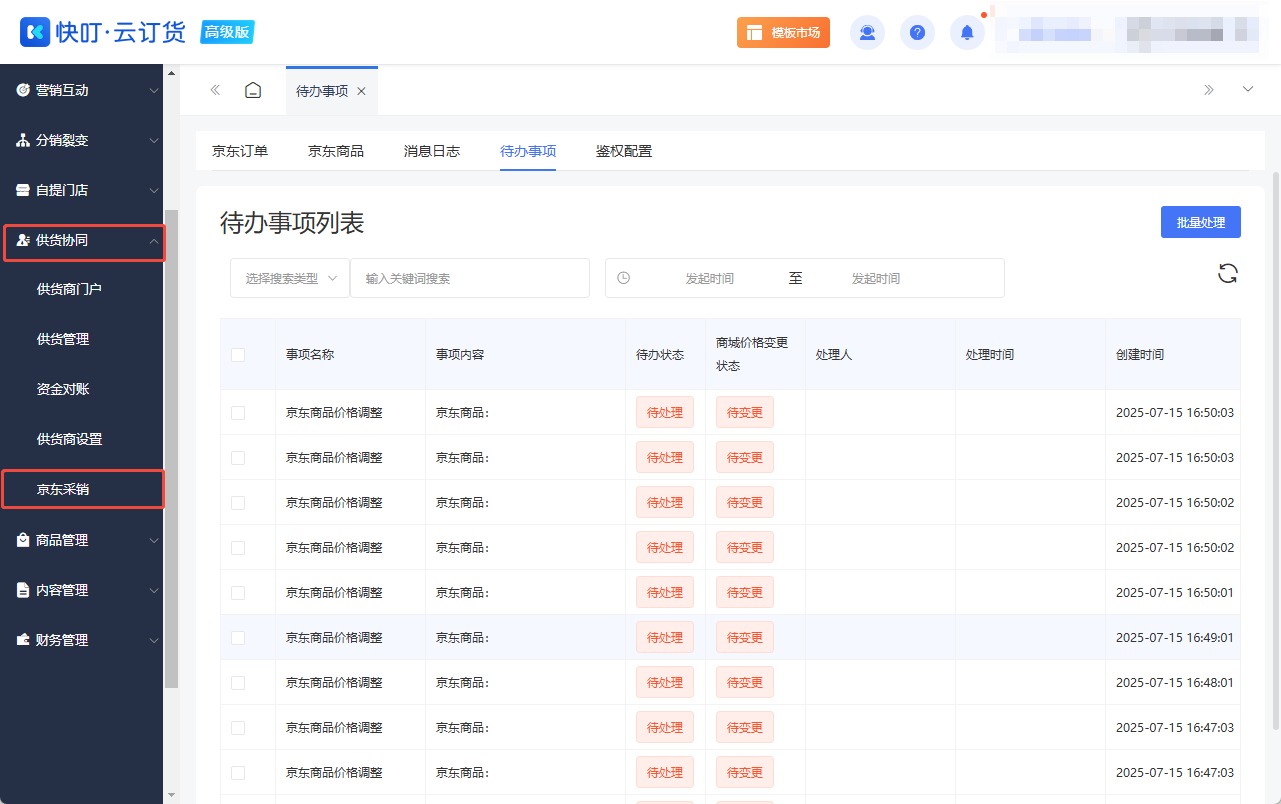Screen dimensions: 1281x804
Task: Expand the 自提门店 menu chevron
Action: pyautogui.click(x=153, y=191)
